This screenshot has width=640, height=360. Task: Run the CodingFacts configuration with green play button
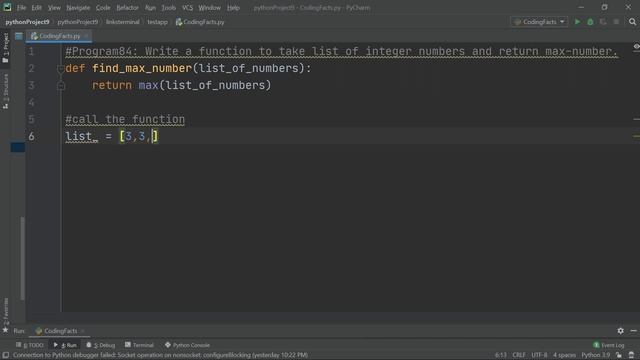point(577,22)
